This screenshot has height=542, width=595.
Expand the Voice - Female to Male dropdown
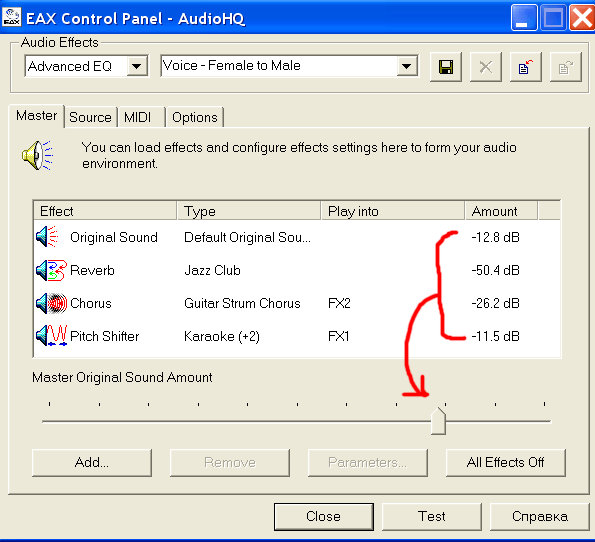(407, 66)
